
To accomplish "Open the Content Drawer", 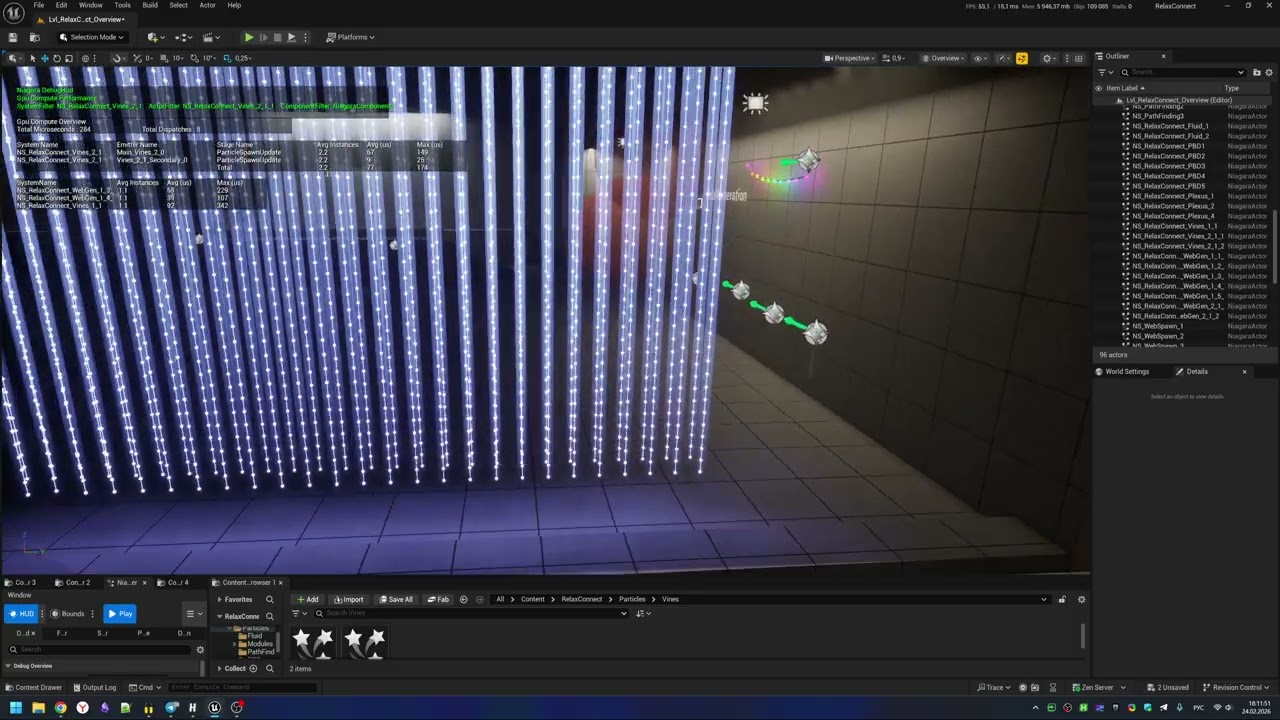I will [34, 688].
